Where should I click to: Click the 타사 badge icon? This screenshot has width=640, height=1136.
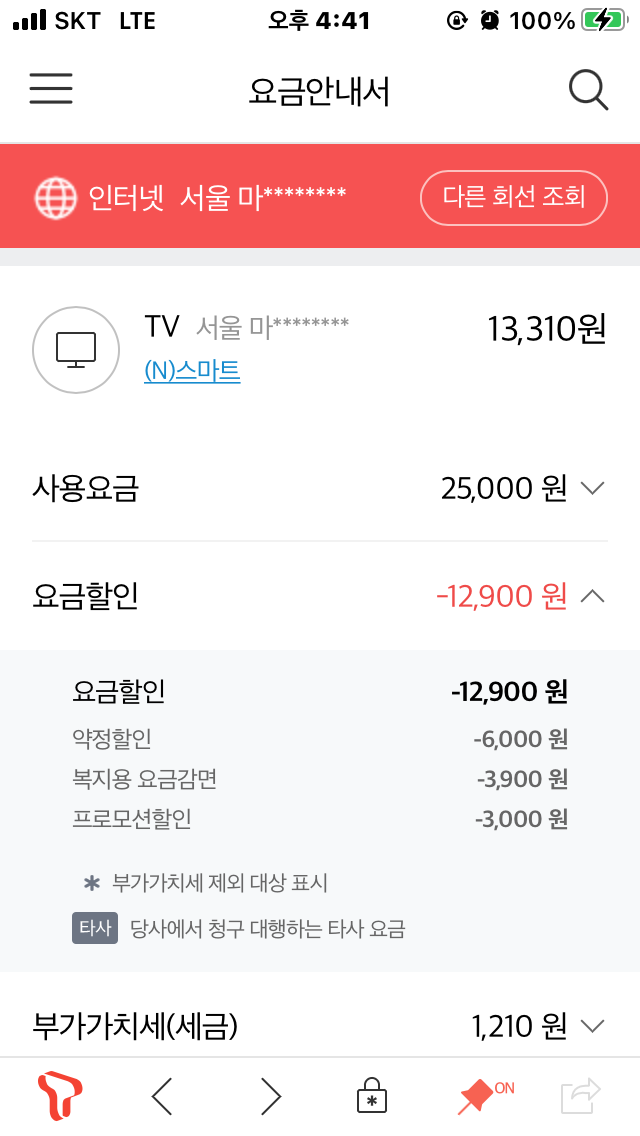tap(94, 929)
